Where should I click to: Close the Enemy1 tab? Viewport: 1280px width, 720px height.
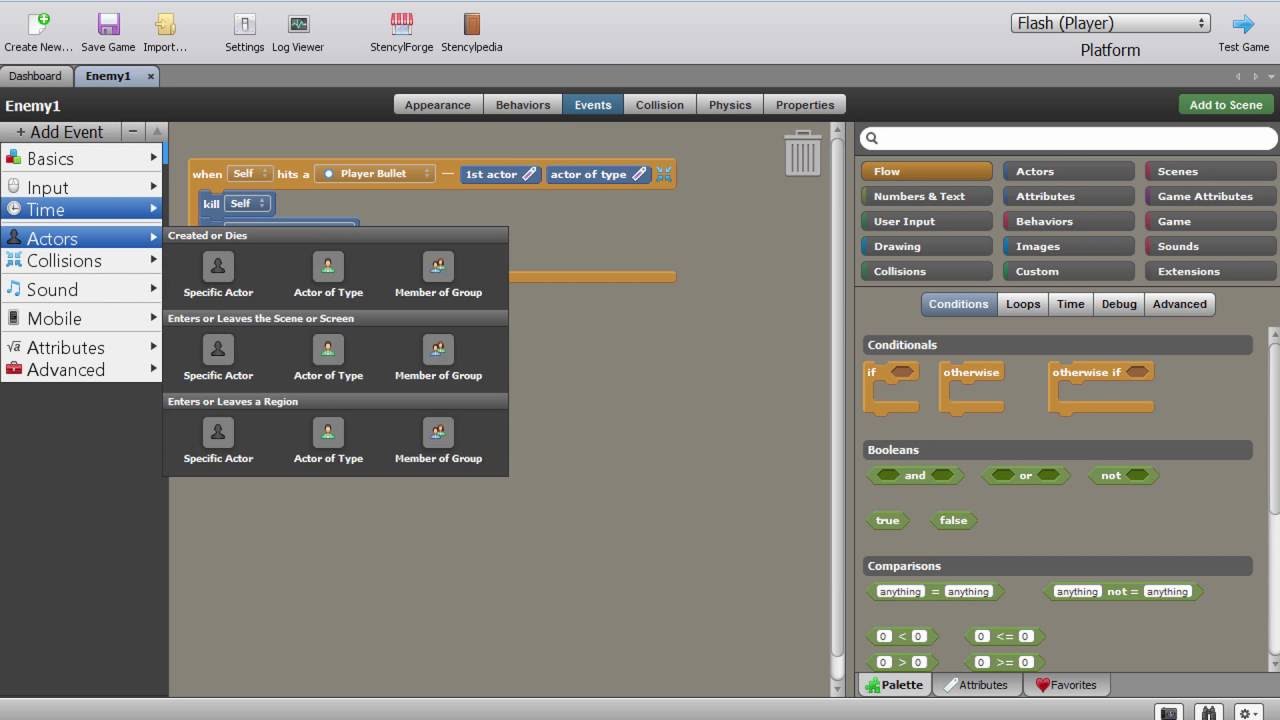[151, 76]
